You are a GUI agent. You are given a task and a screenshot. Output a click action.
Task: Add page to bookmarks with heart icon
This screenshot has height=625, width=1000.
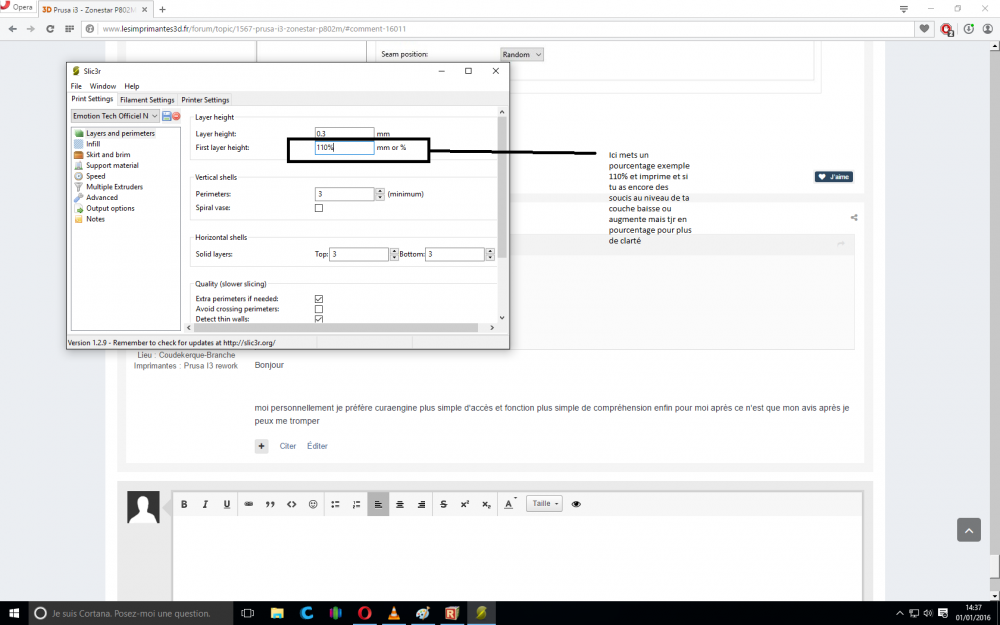tap(924, 29)
